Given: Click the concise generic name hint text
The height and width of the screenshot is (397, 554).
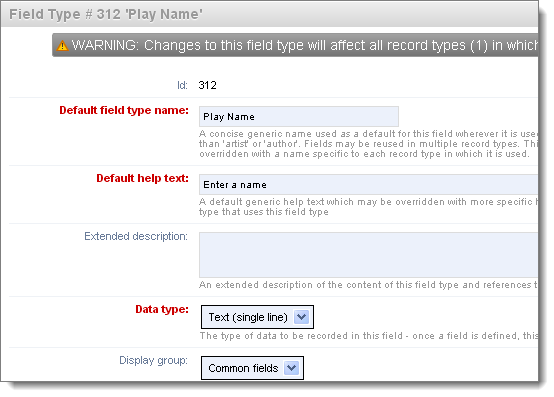Looking at the screenshot, I should pos(368,144).
